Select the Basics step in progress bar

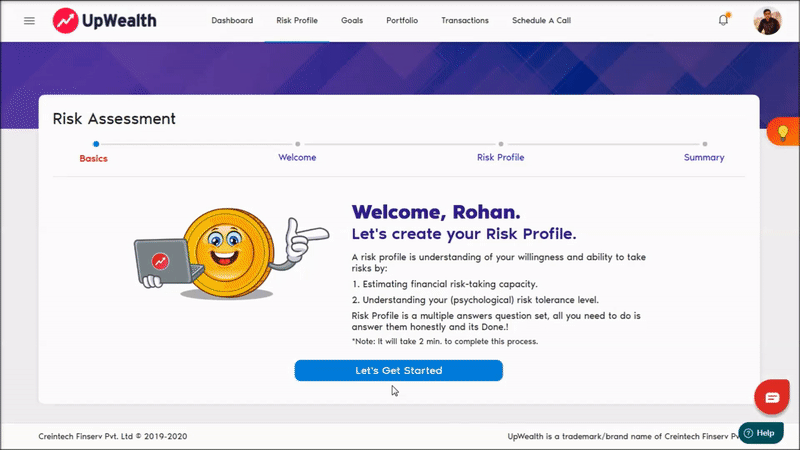(x=94, y=157)
